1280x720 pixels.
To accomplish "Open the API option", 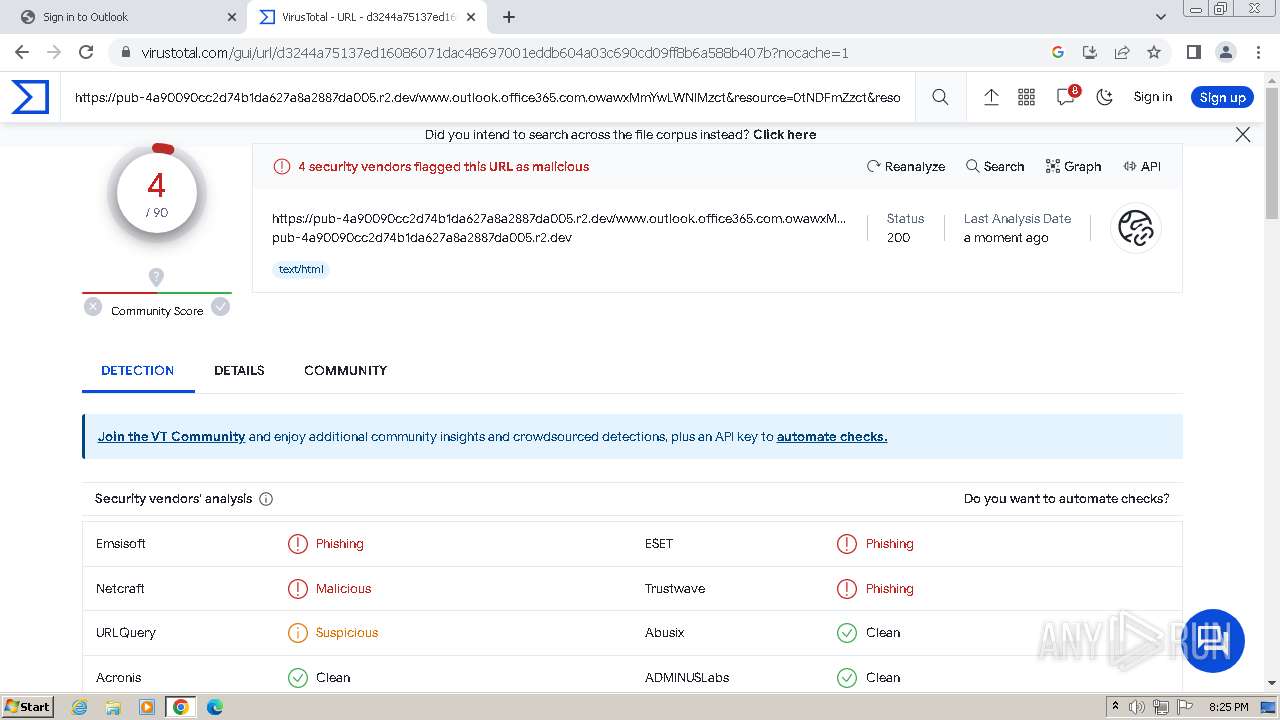I will pos(1142,166).
